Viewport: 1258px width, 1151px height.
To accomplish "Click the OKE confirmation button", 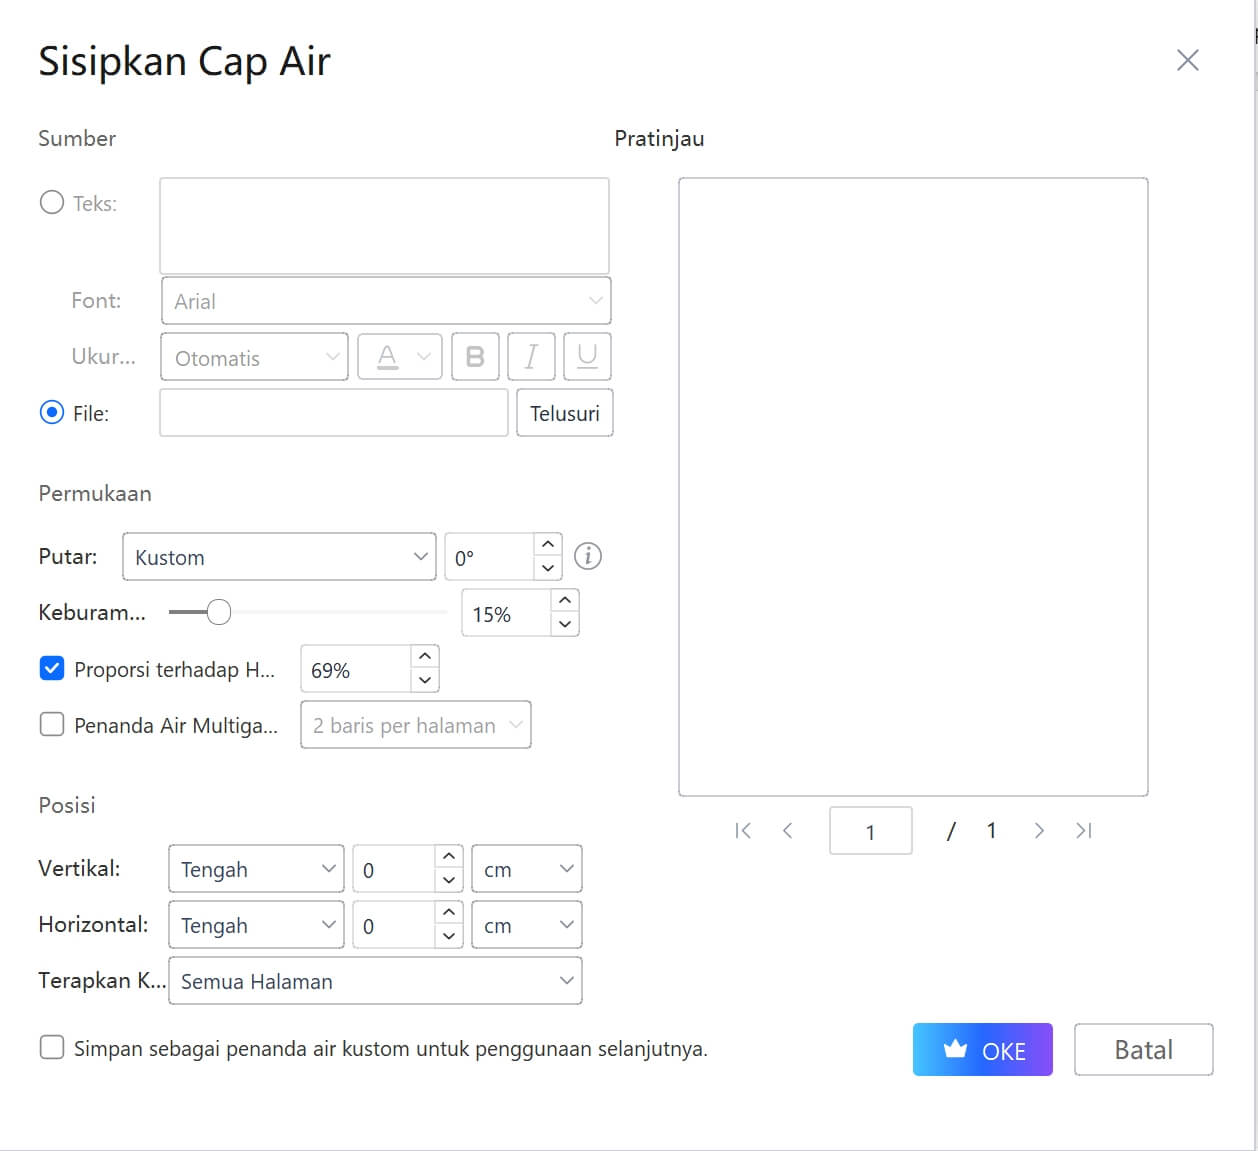I will [x=982, y=1049].
